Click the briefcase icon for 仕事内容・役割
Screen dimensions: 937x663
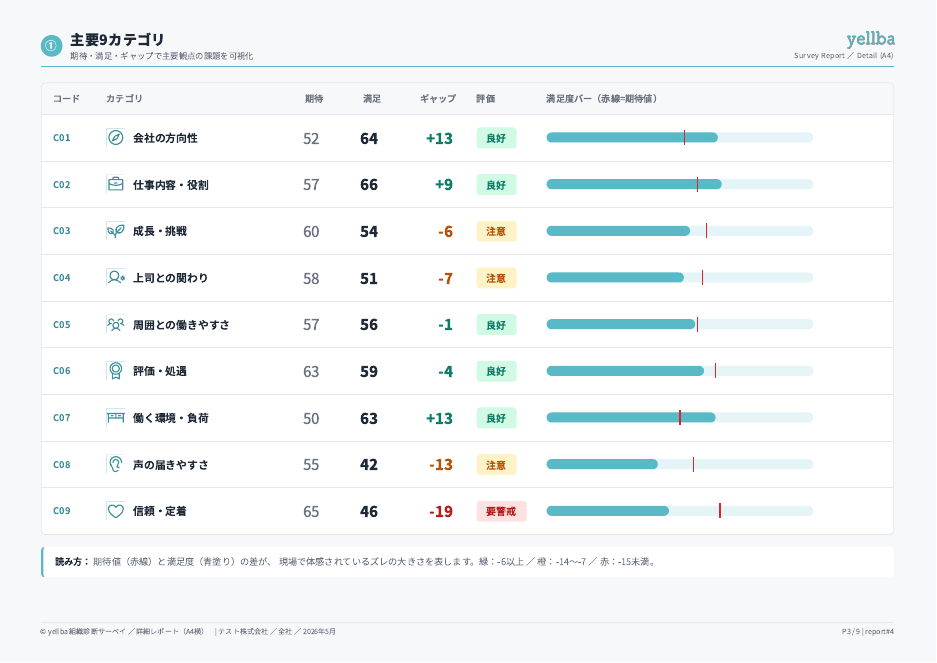(115, 184)
